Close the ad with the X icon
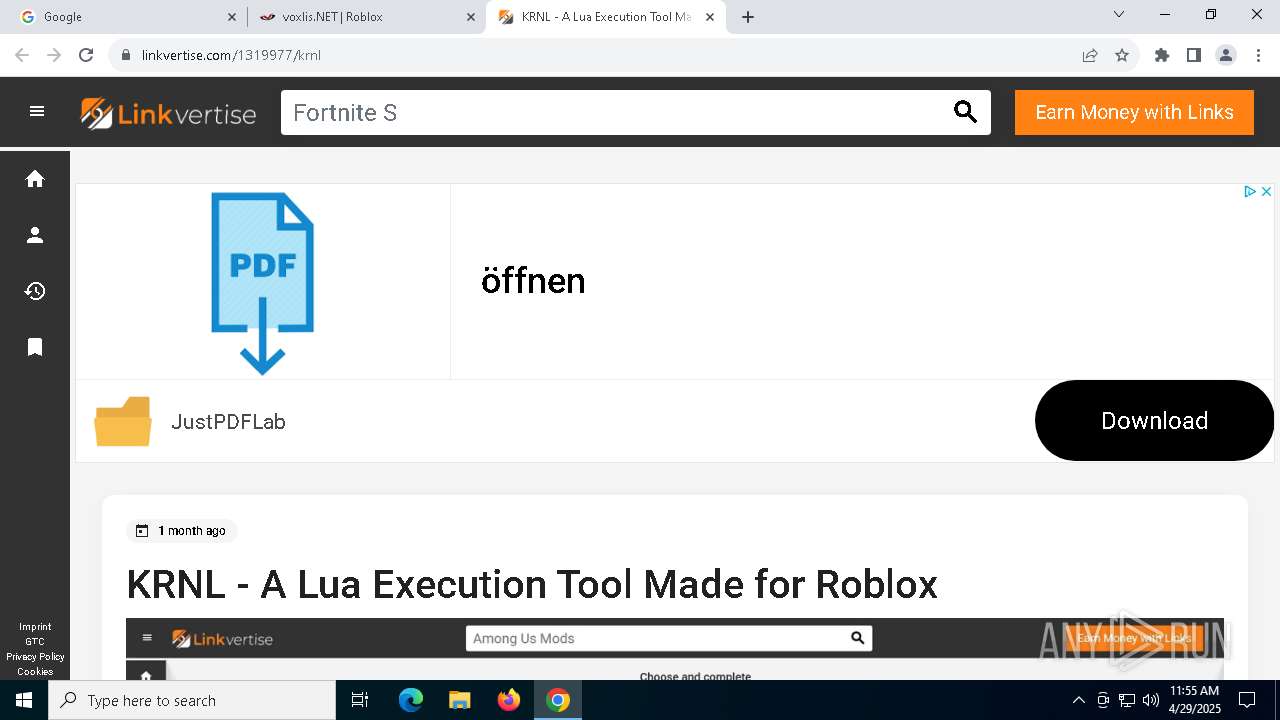Viewport: 1280px width, 720px height. [x=1265, y=191]
